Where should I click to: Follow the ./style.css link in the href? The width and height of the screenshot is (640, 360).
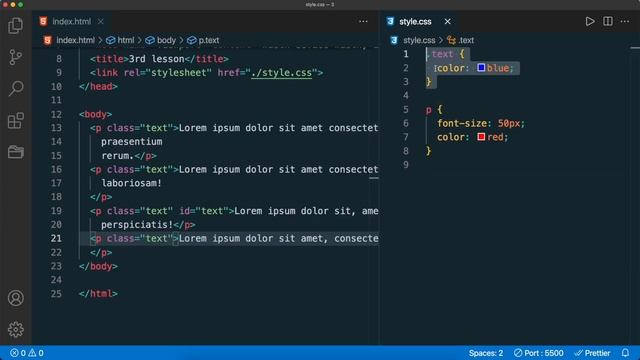282,73
